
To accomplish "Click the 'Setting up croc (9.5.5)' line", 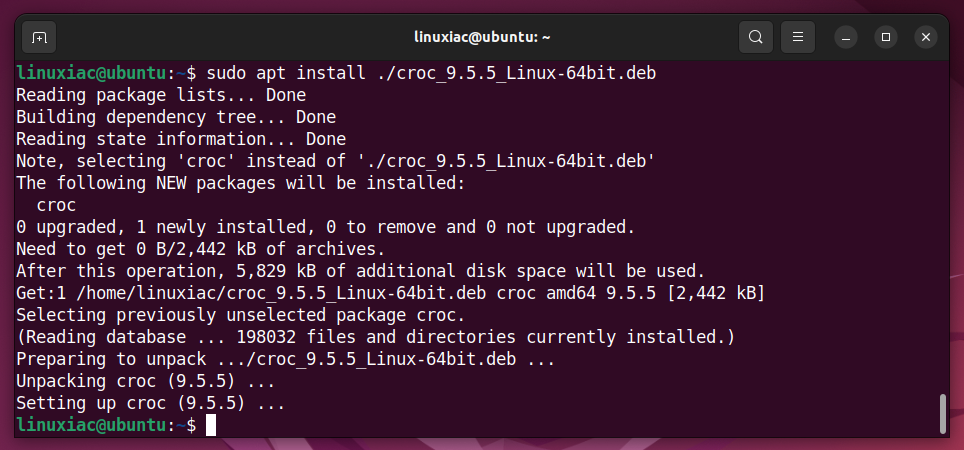I will 151,403.
